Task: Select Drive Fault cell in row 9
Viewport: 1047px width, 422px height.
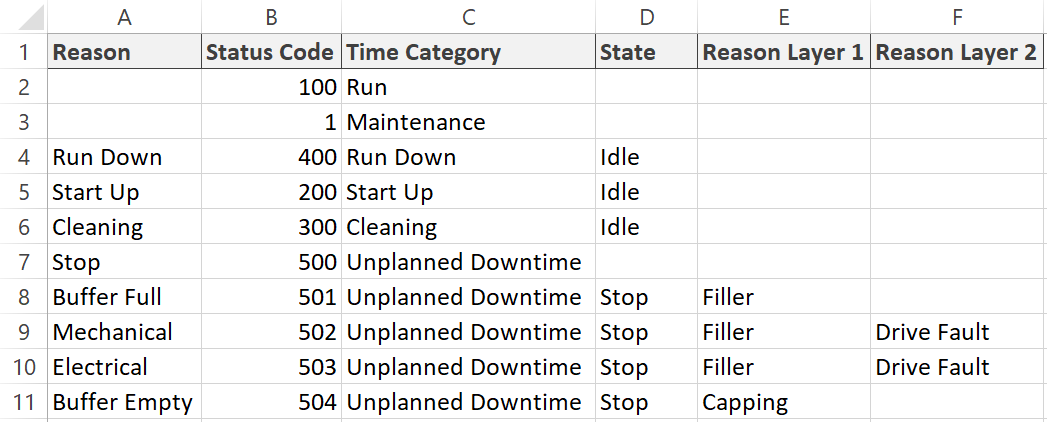Action: tap(957, 332)
